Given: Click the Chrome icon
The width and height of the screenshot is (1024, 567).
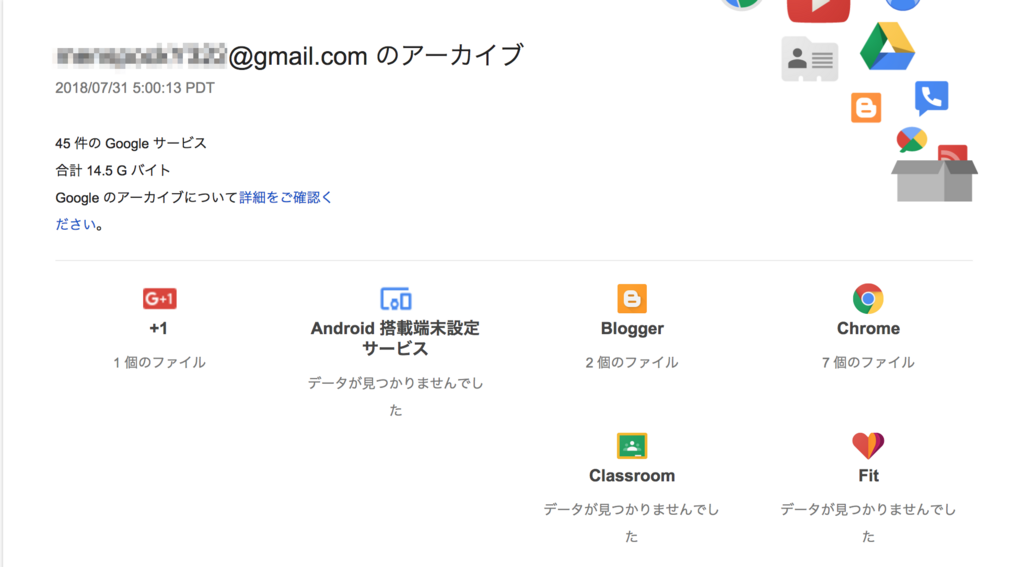Looking at the screenshot, I should pyautogui.click(x=868, y=299).
